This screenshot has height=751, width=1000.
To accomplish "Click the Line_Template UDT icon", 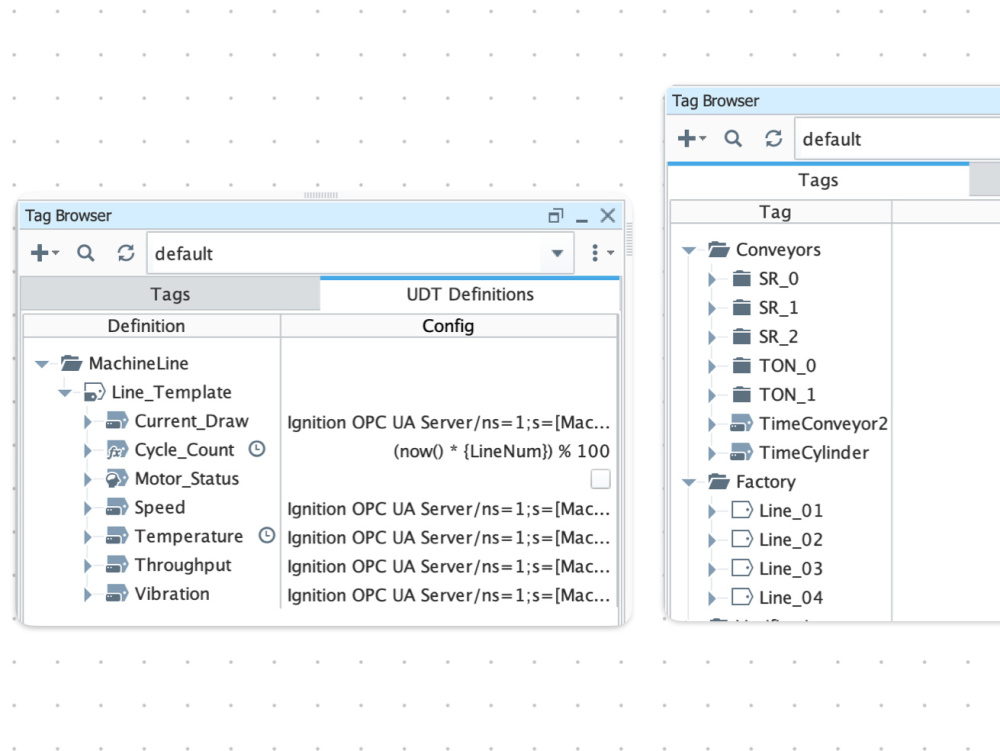I will pyautogui.click(x=94, y=392).
